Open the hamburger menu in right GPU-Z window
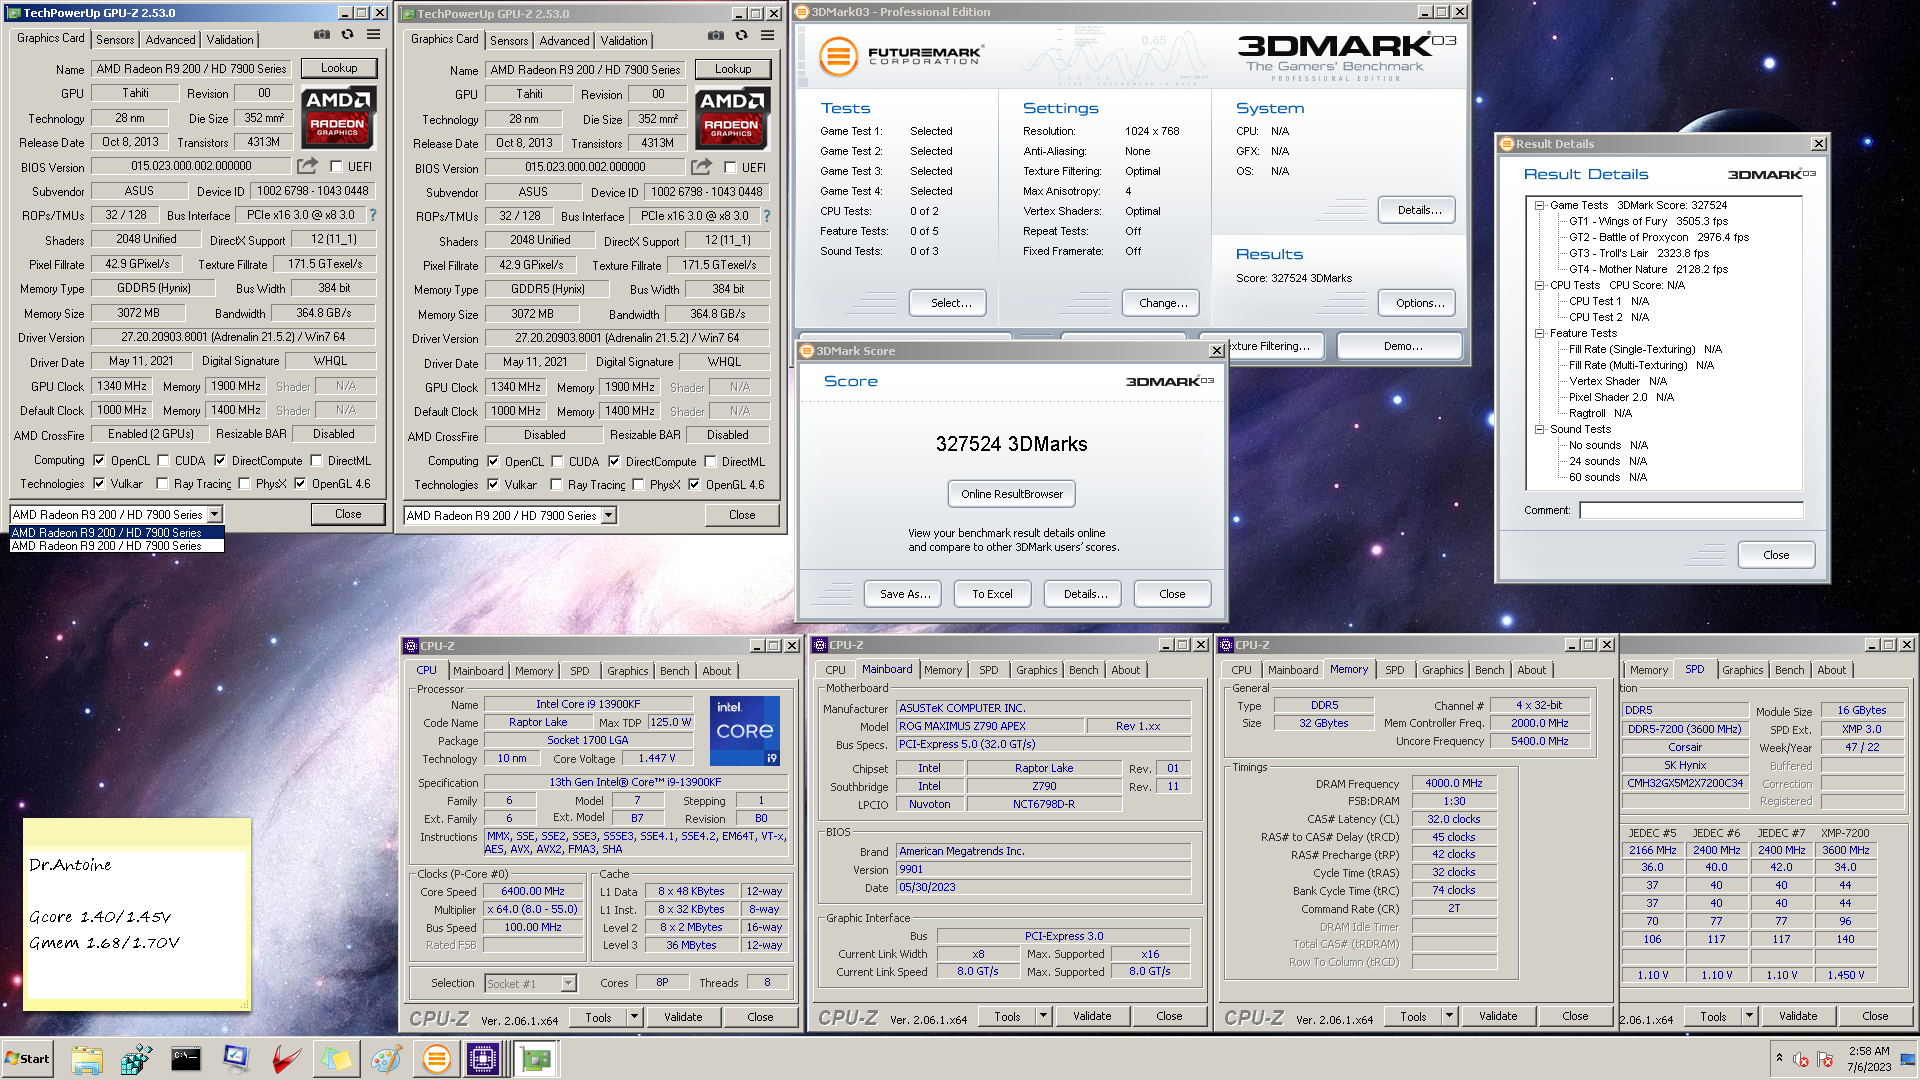Screen dimensions: 1920x1080 click(x=767, y=36)
